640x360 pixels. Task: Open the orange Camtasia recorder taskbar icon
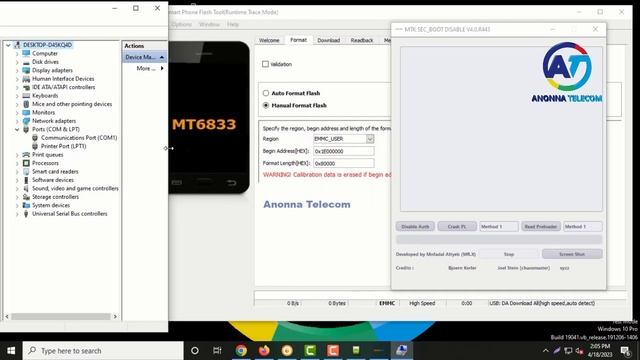333,351
